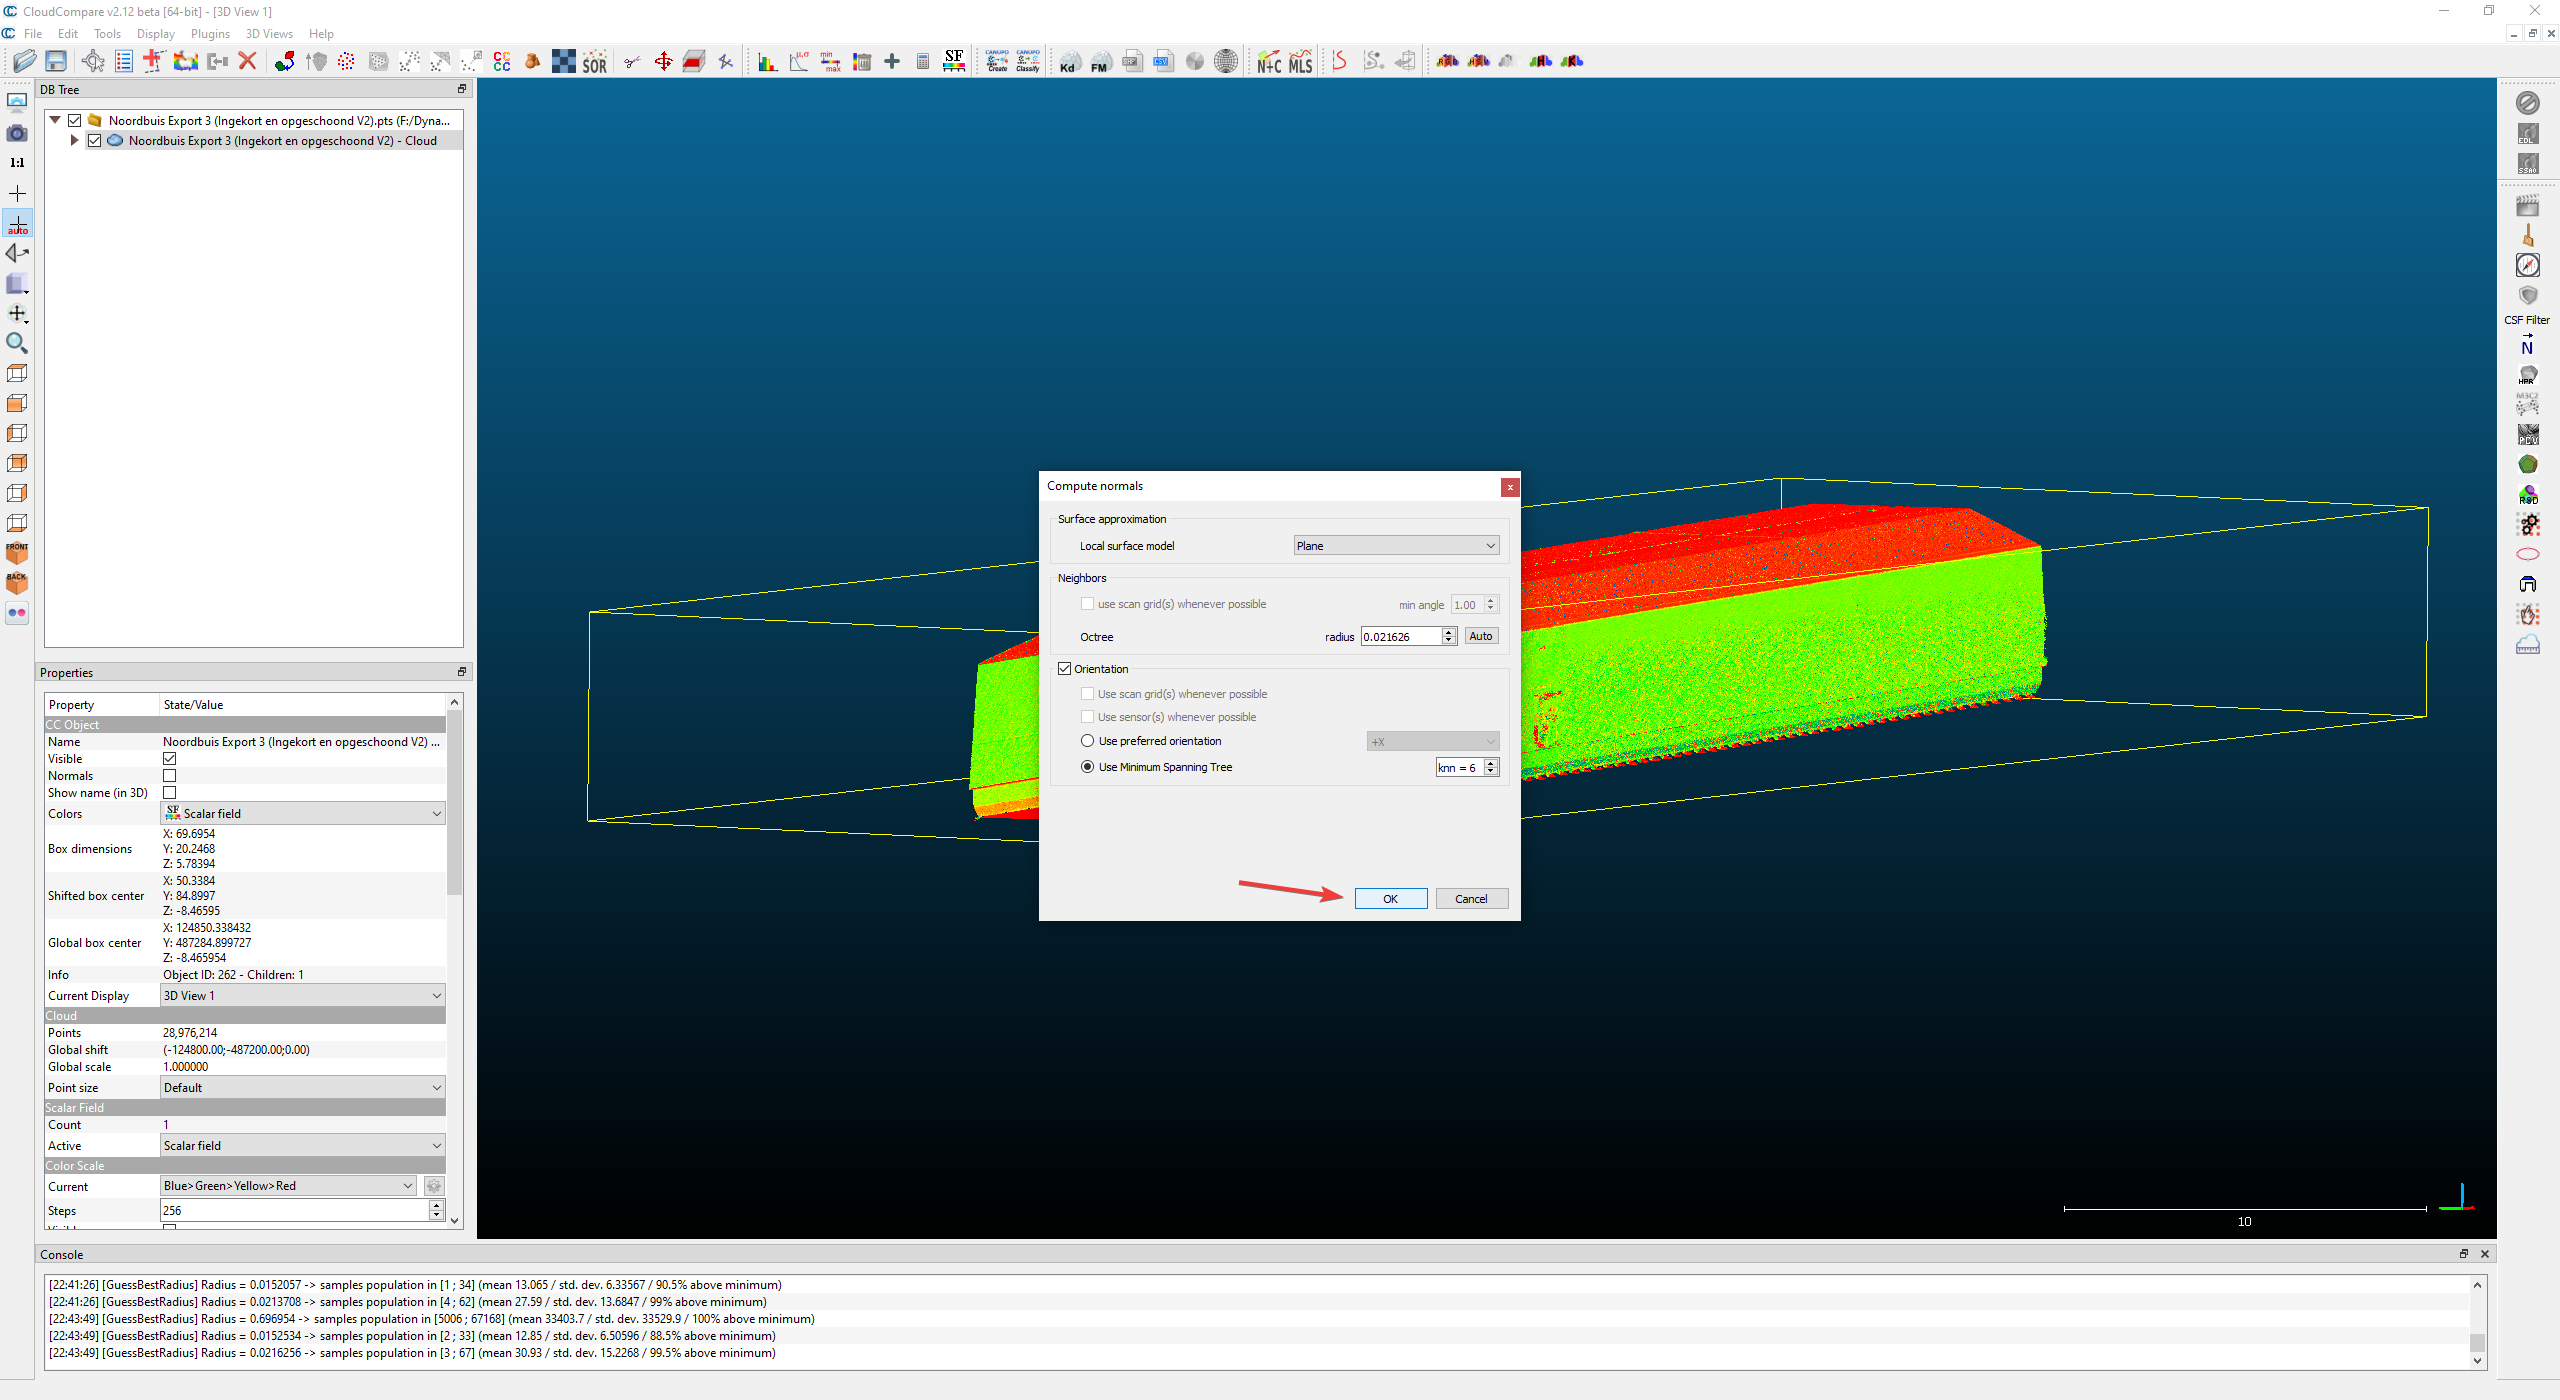
Task: Select the MLS tool icon
Action: click(1300, 62)
